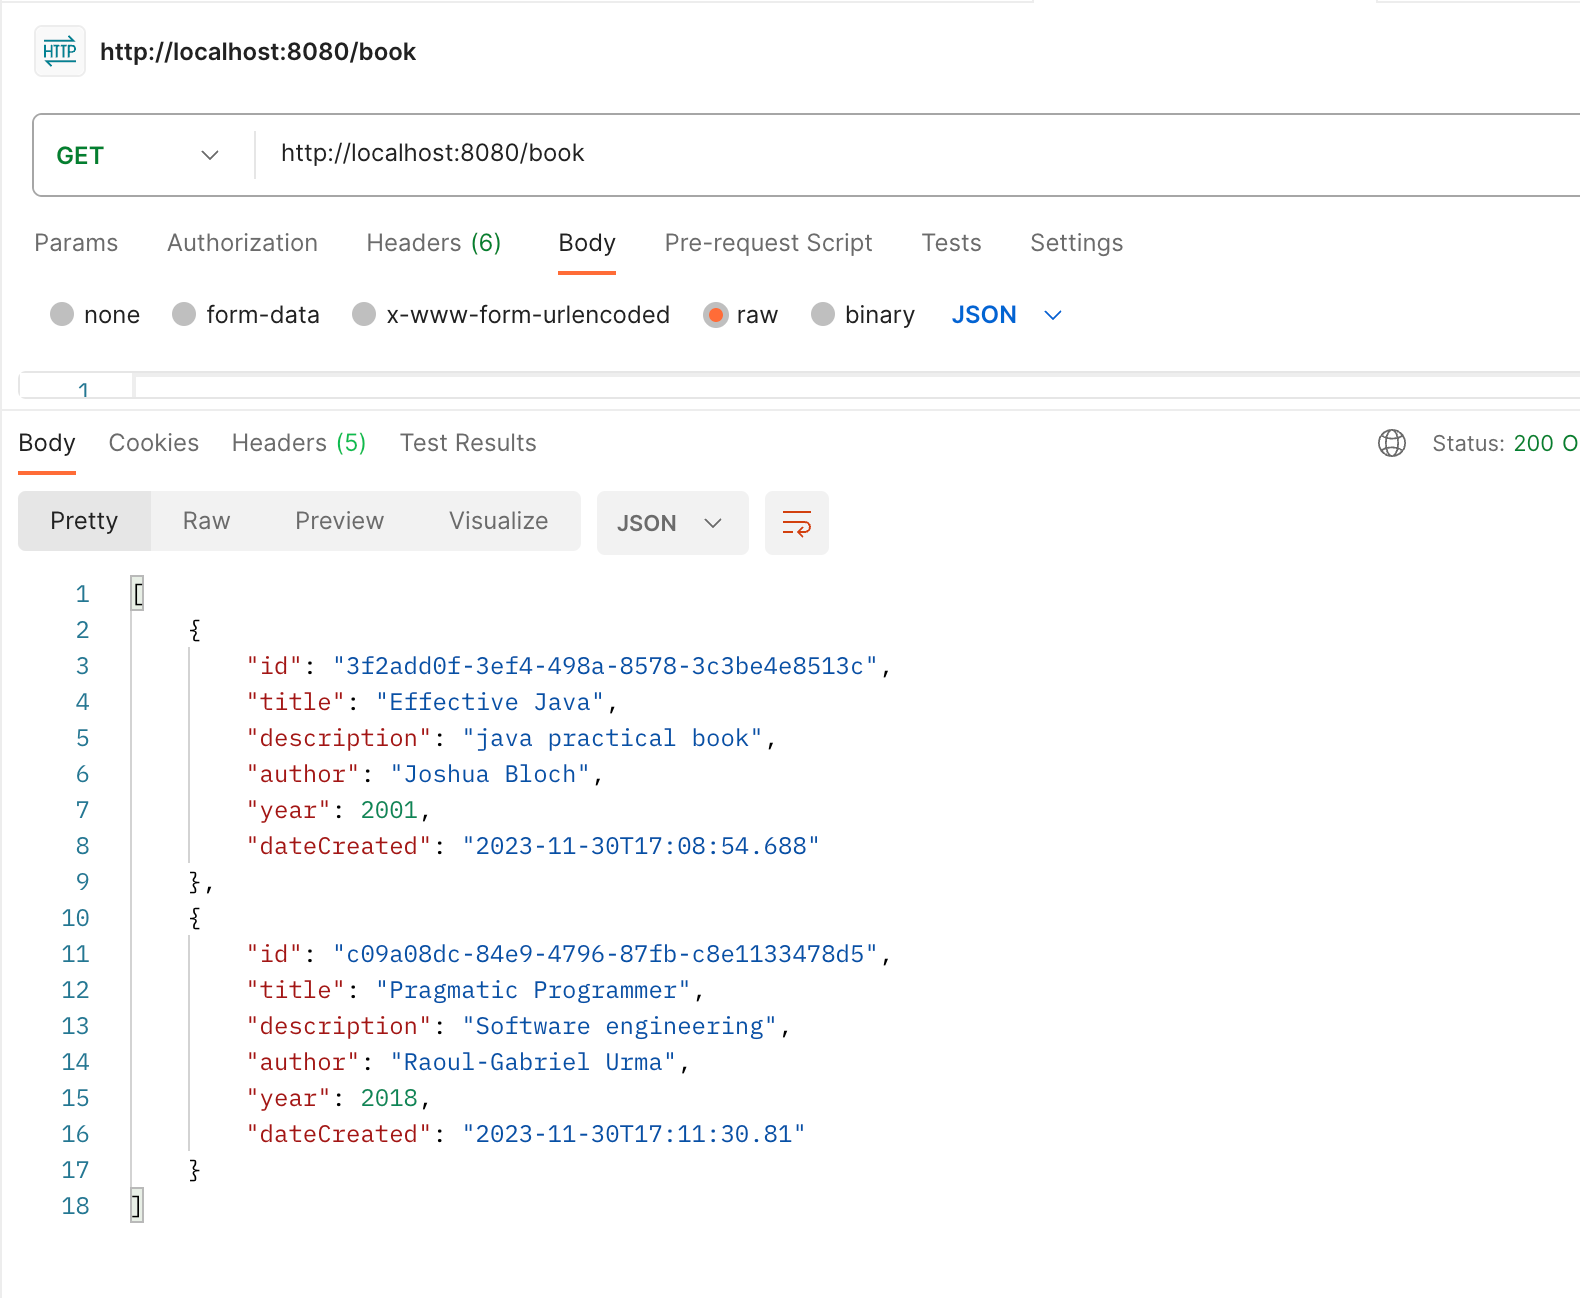Expand the request body JSON type dropdown

pyautogui.click(x=1007, y=315)
